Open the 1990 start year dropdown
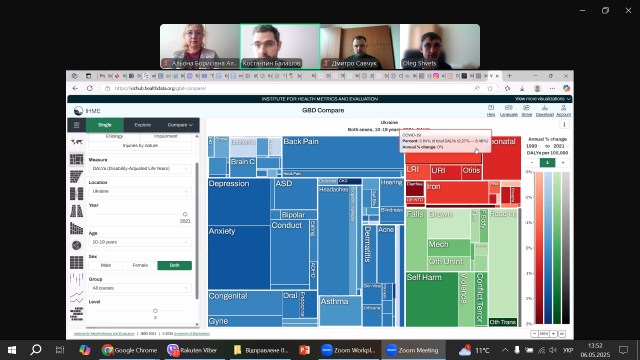The height and width of the screenshot is (360, 640). pos(534,146)
